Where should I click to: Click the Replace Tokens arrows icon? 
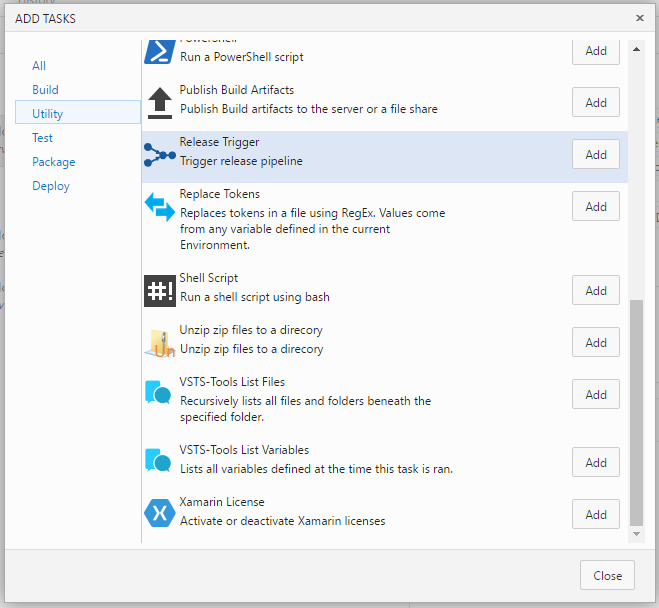pos(160,207)
